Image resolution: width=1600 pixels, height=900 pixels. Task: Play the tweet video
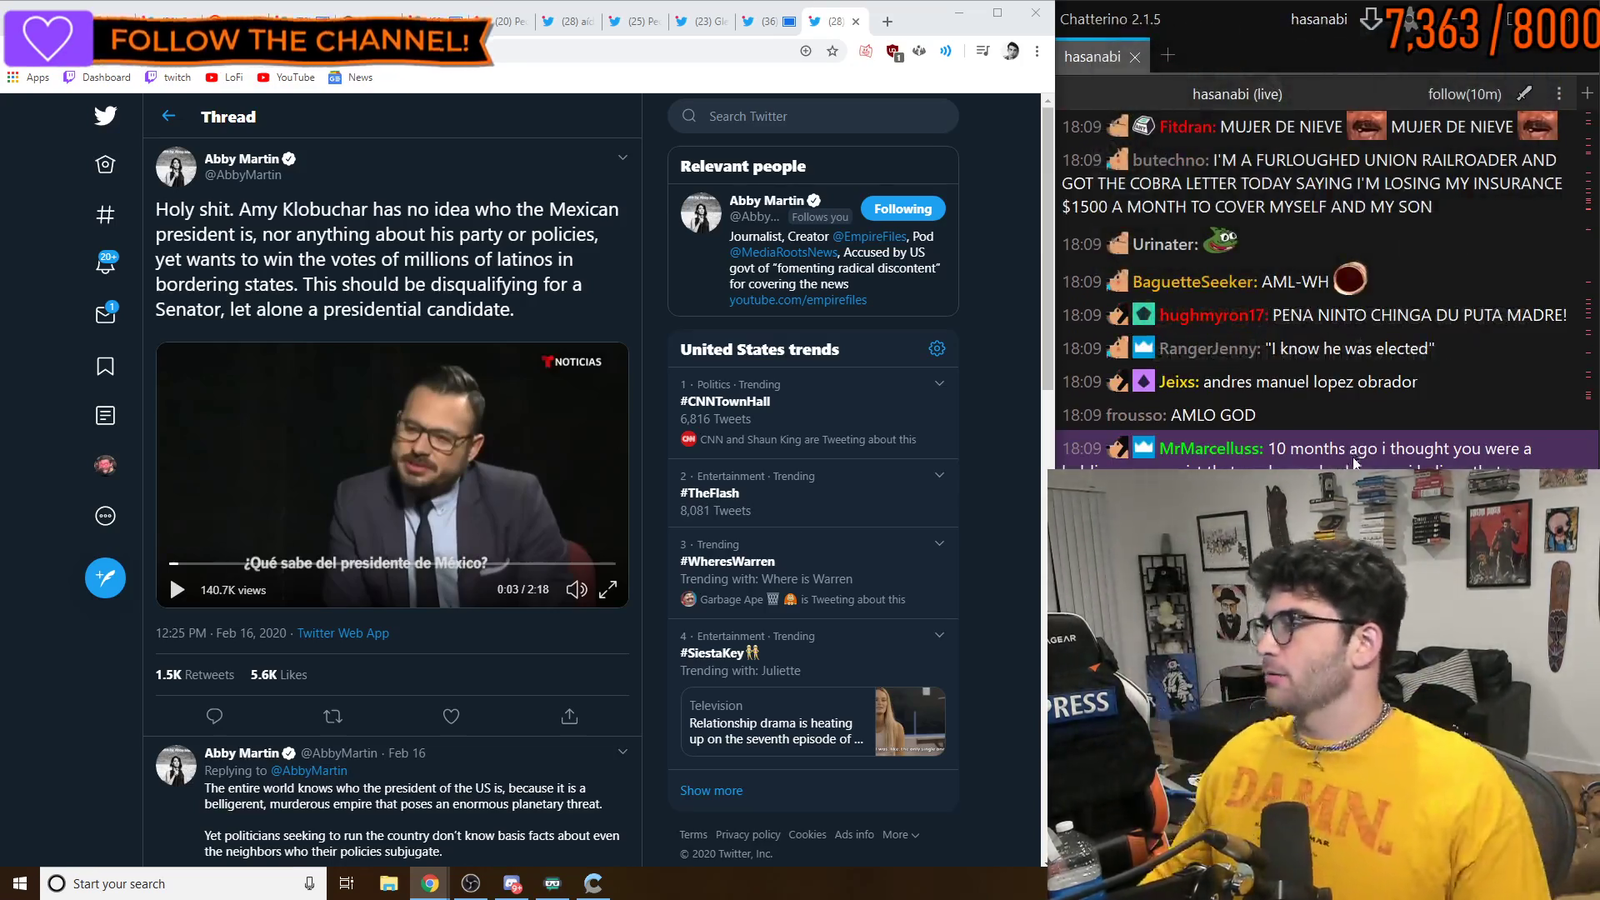coord(177,590)
